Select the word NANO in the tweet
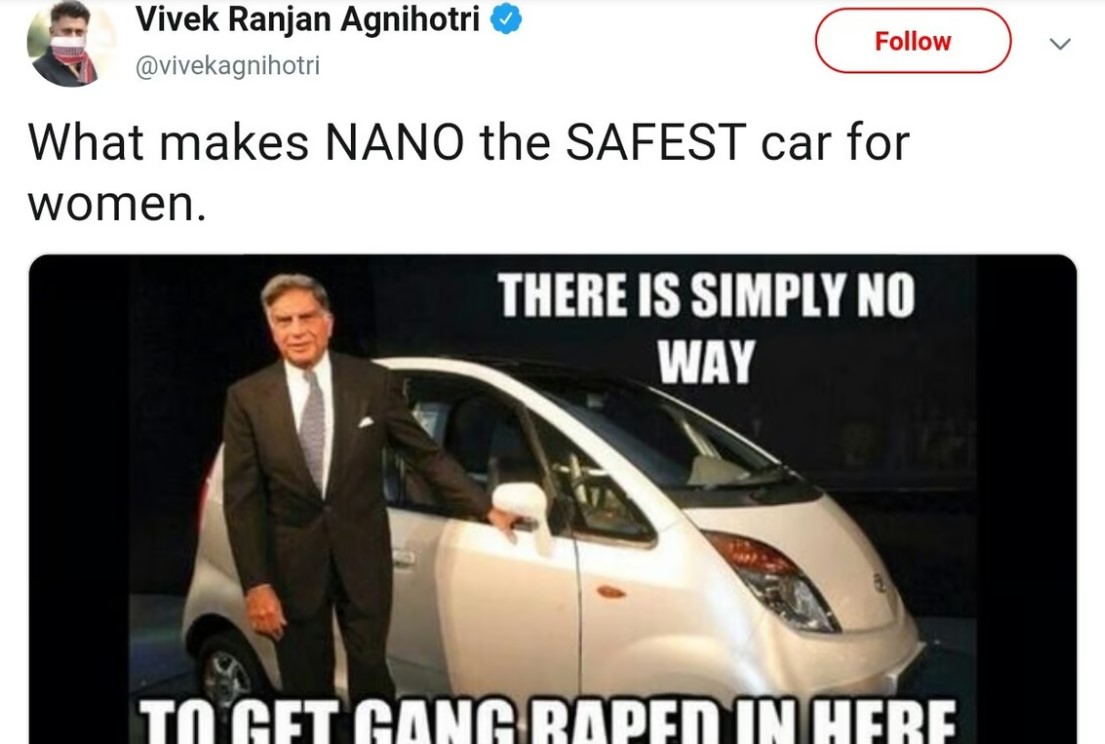The image size is (1105, 744). click(x=395, y=142)
